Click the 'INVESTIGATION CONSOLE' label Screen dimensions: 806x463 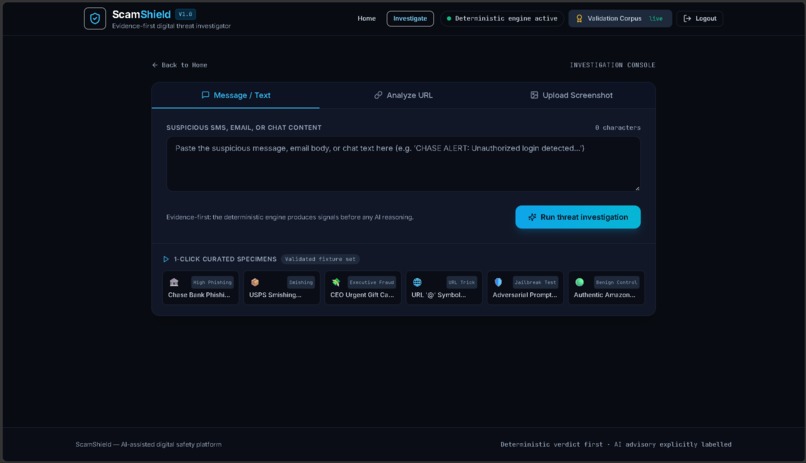pos(612,65)
